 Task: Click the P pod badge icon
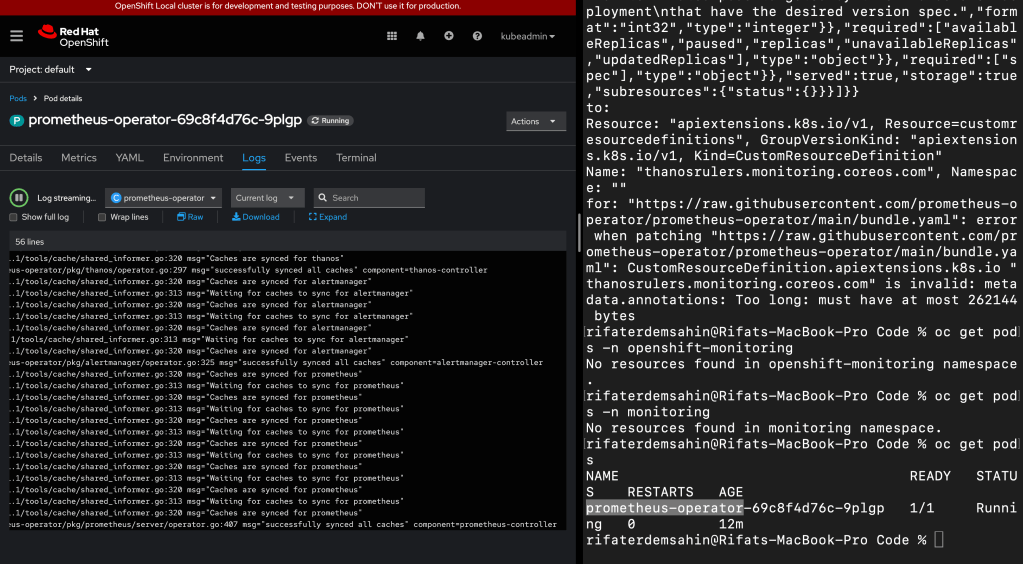[x=16, y=120]
